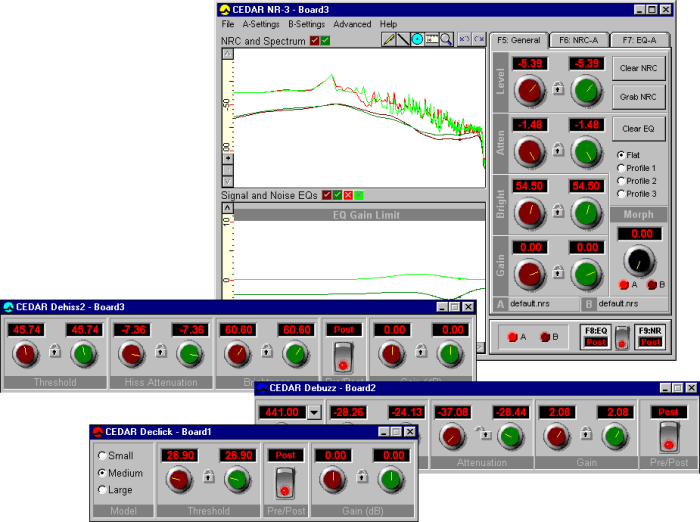
Task: Toggle red checkbox next to NRC and Spectrum
Action: pos(315,41)
